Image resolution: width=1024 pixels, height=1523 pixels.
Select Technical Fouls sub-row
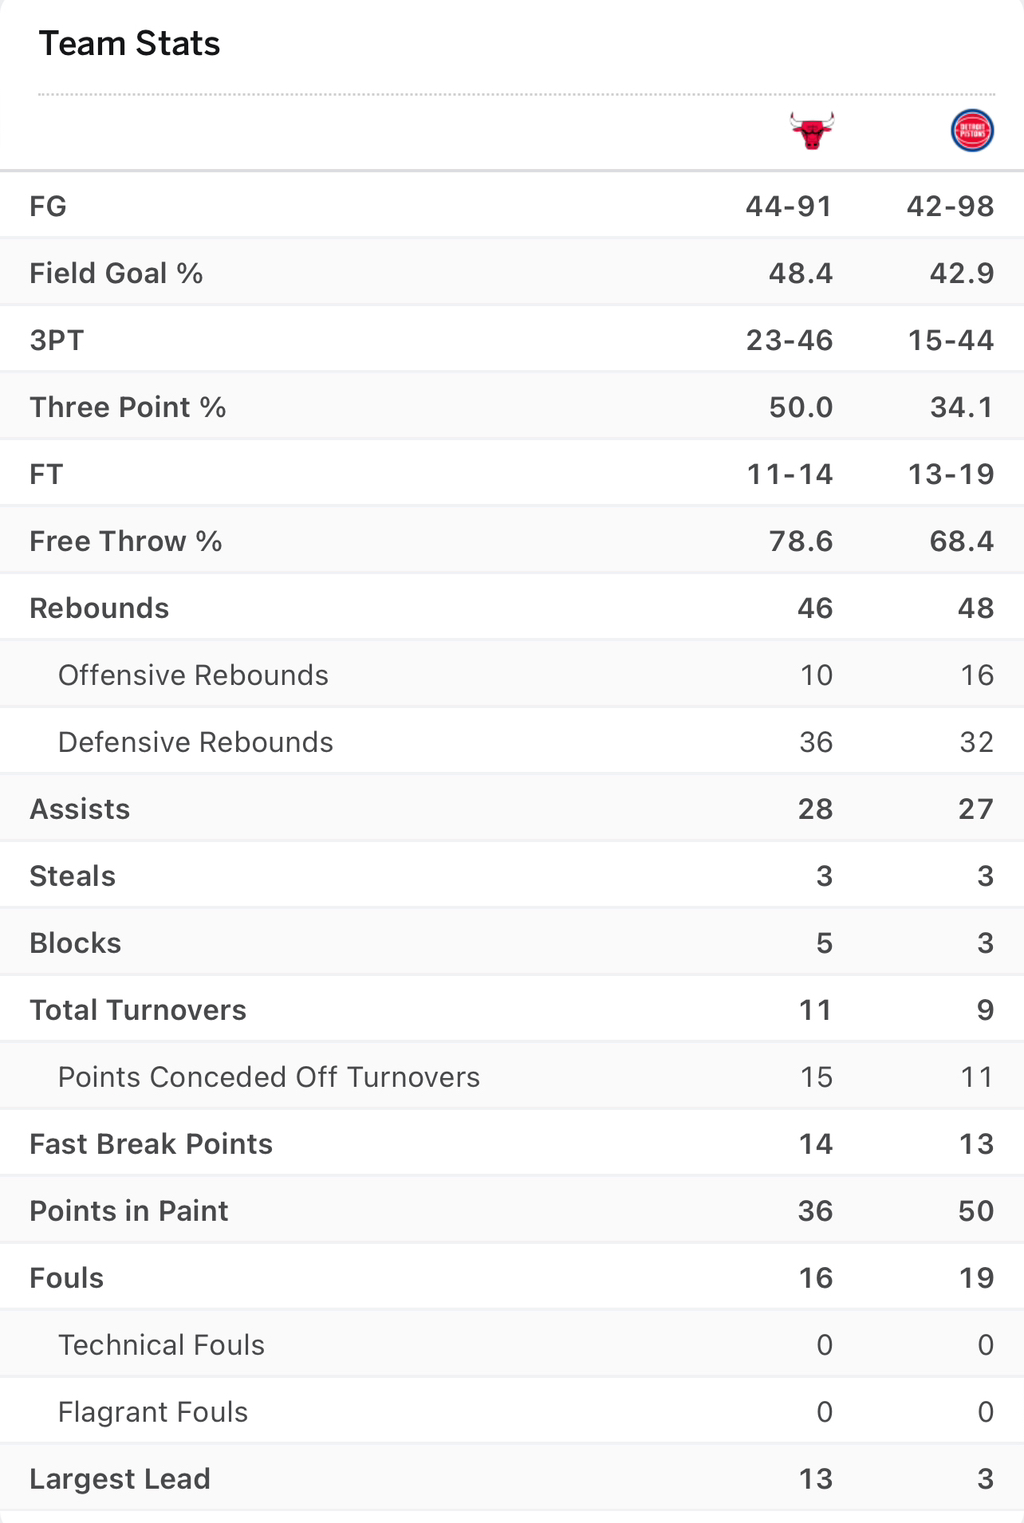point(512,1344)
